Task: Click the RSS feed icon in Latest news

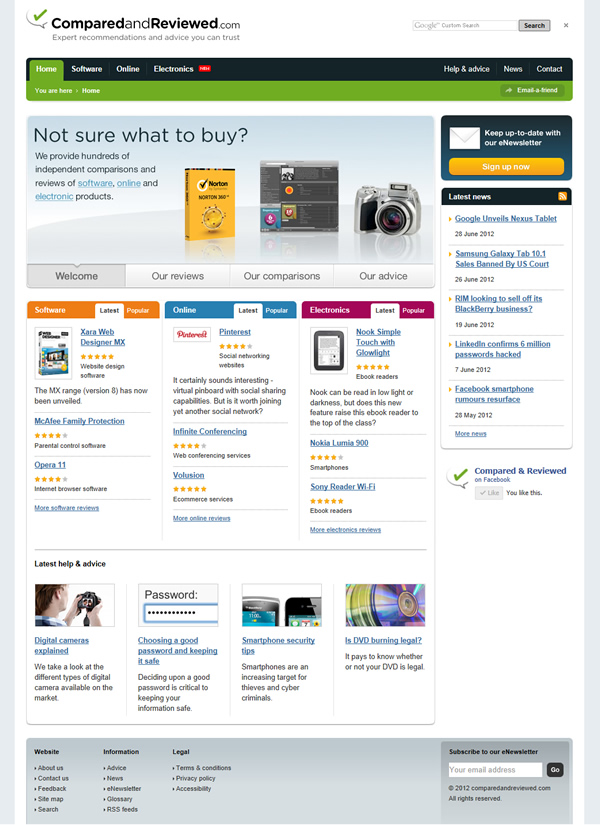Action: tap(562, 196)
